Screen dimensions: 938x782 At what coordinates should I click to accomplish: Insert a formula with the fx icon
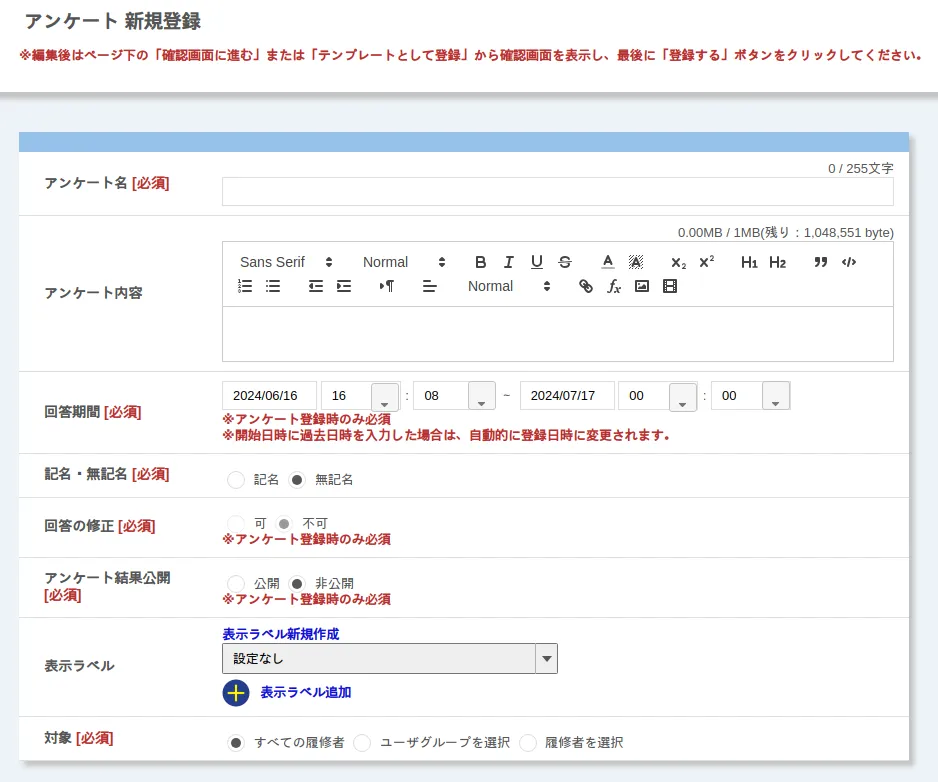[x=614, y=286]
